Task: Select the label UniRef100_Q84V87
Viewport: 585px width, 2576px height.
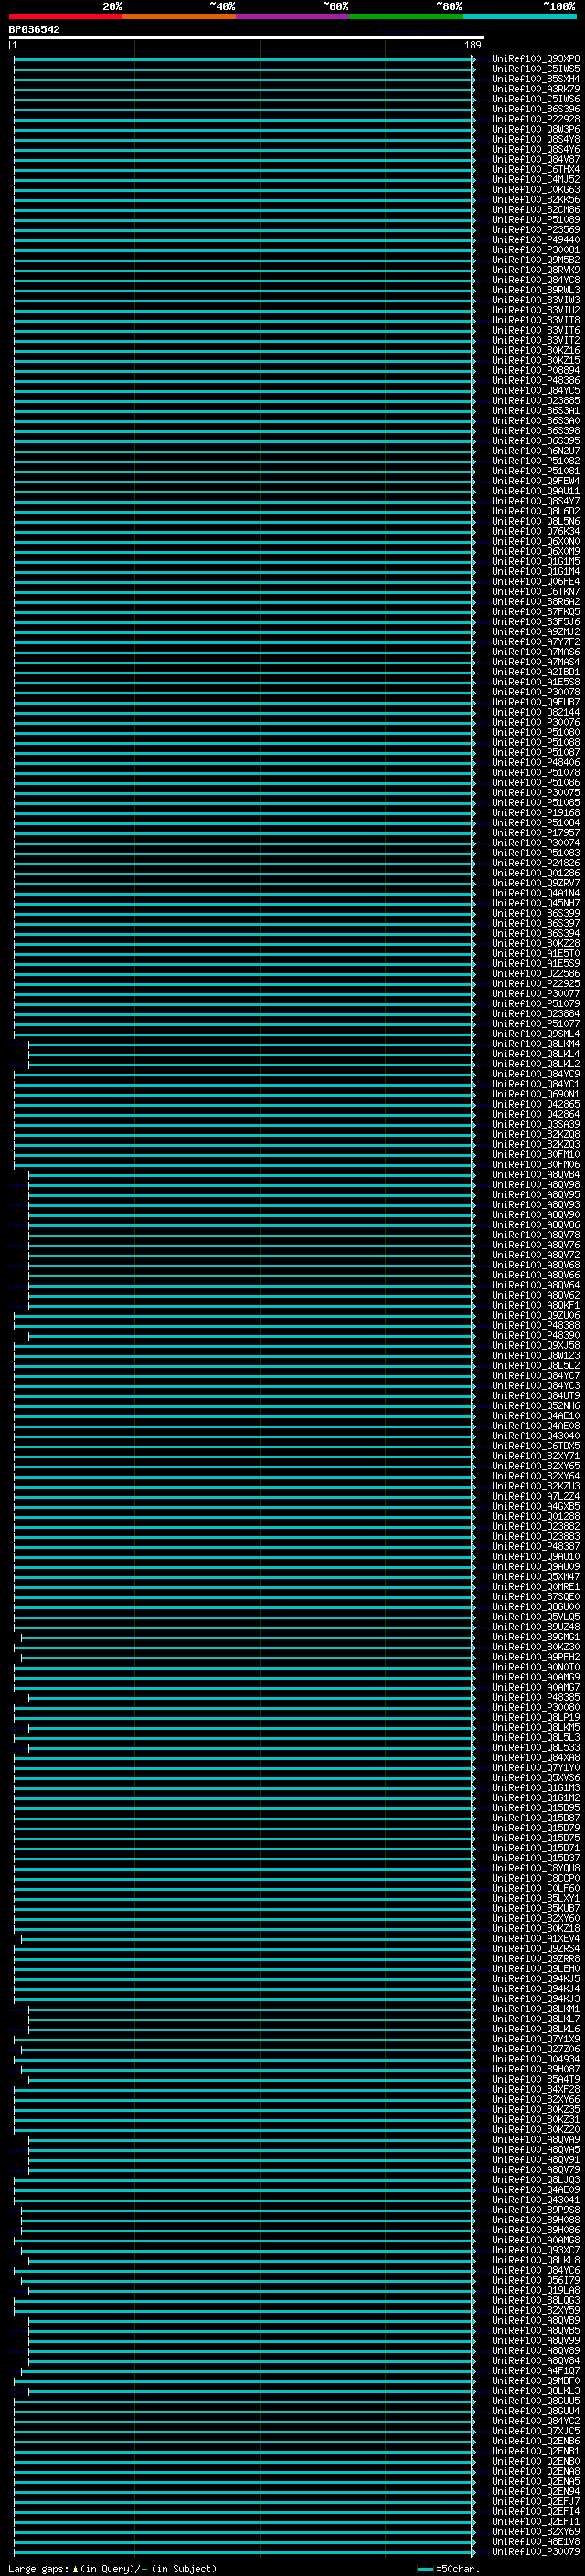Action: coord(536,159)
